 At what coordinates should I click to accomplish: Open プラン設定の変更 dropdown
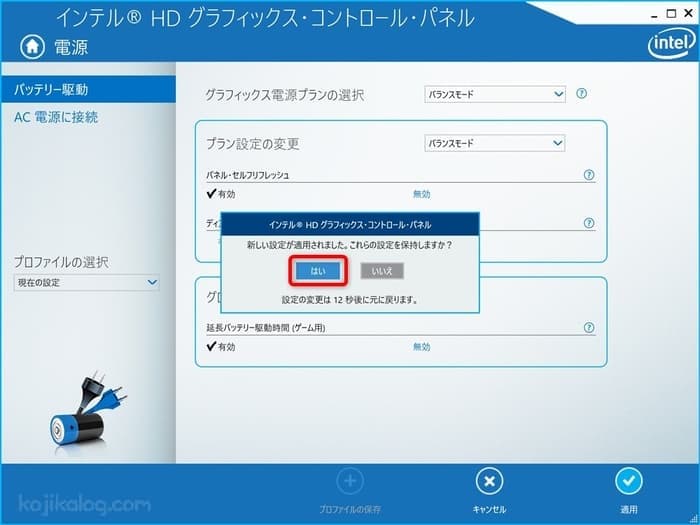pyautogui.click(x=495, y=143)
